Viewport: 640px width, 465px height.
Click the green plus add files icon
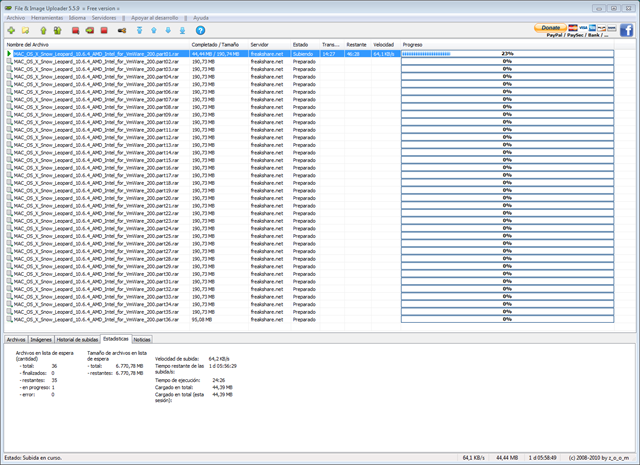point(11,30)
